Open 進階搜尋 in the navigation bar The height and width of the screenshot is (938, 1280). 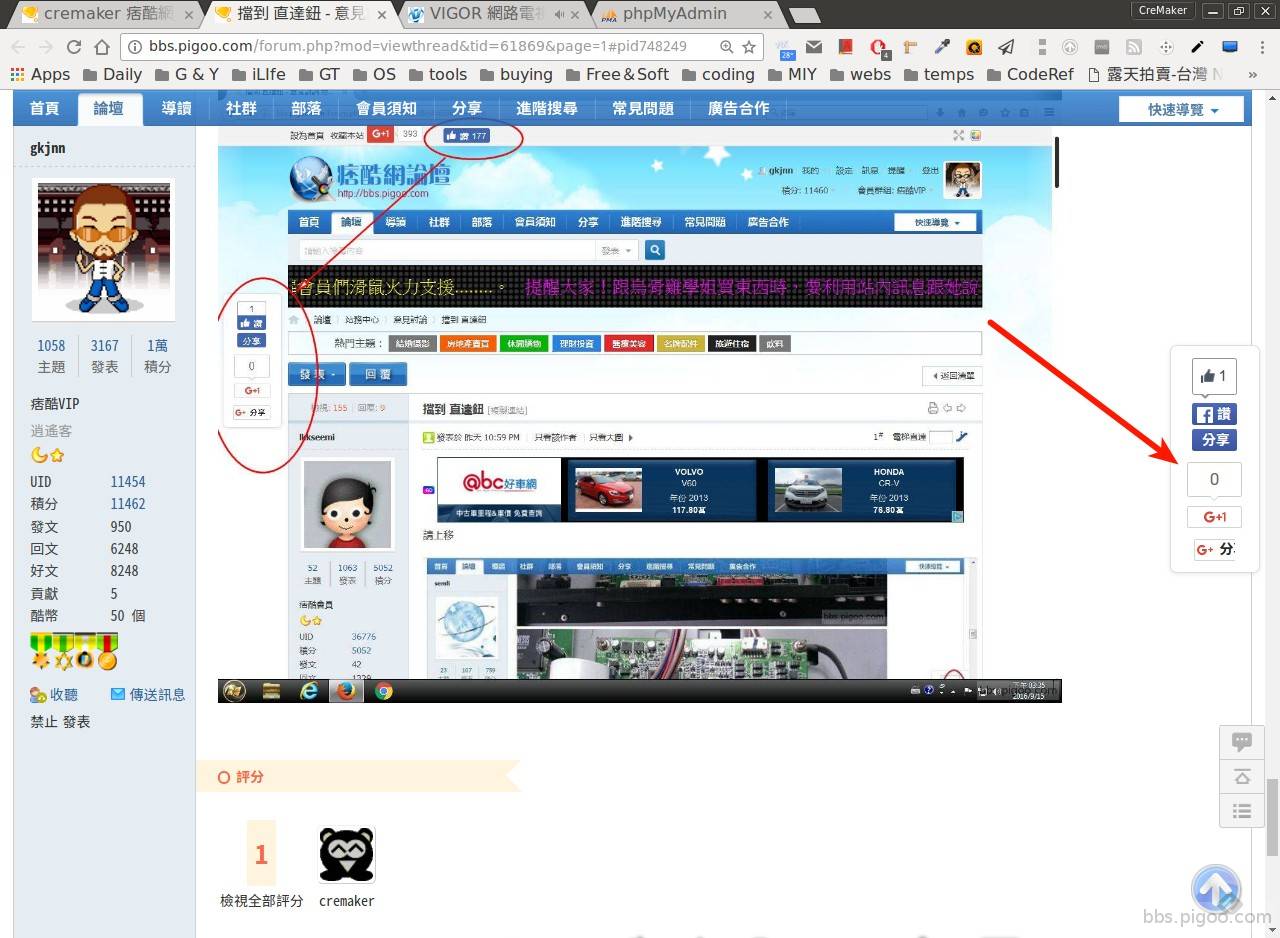coord(546,108)
